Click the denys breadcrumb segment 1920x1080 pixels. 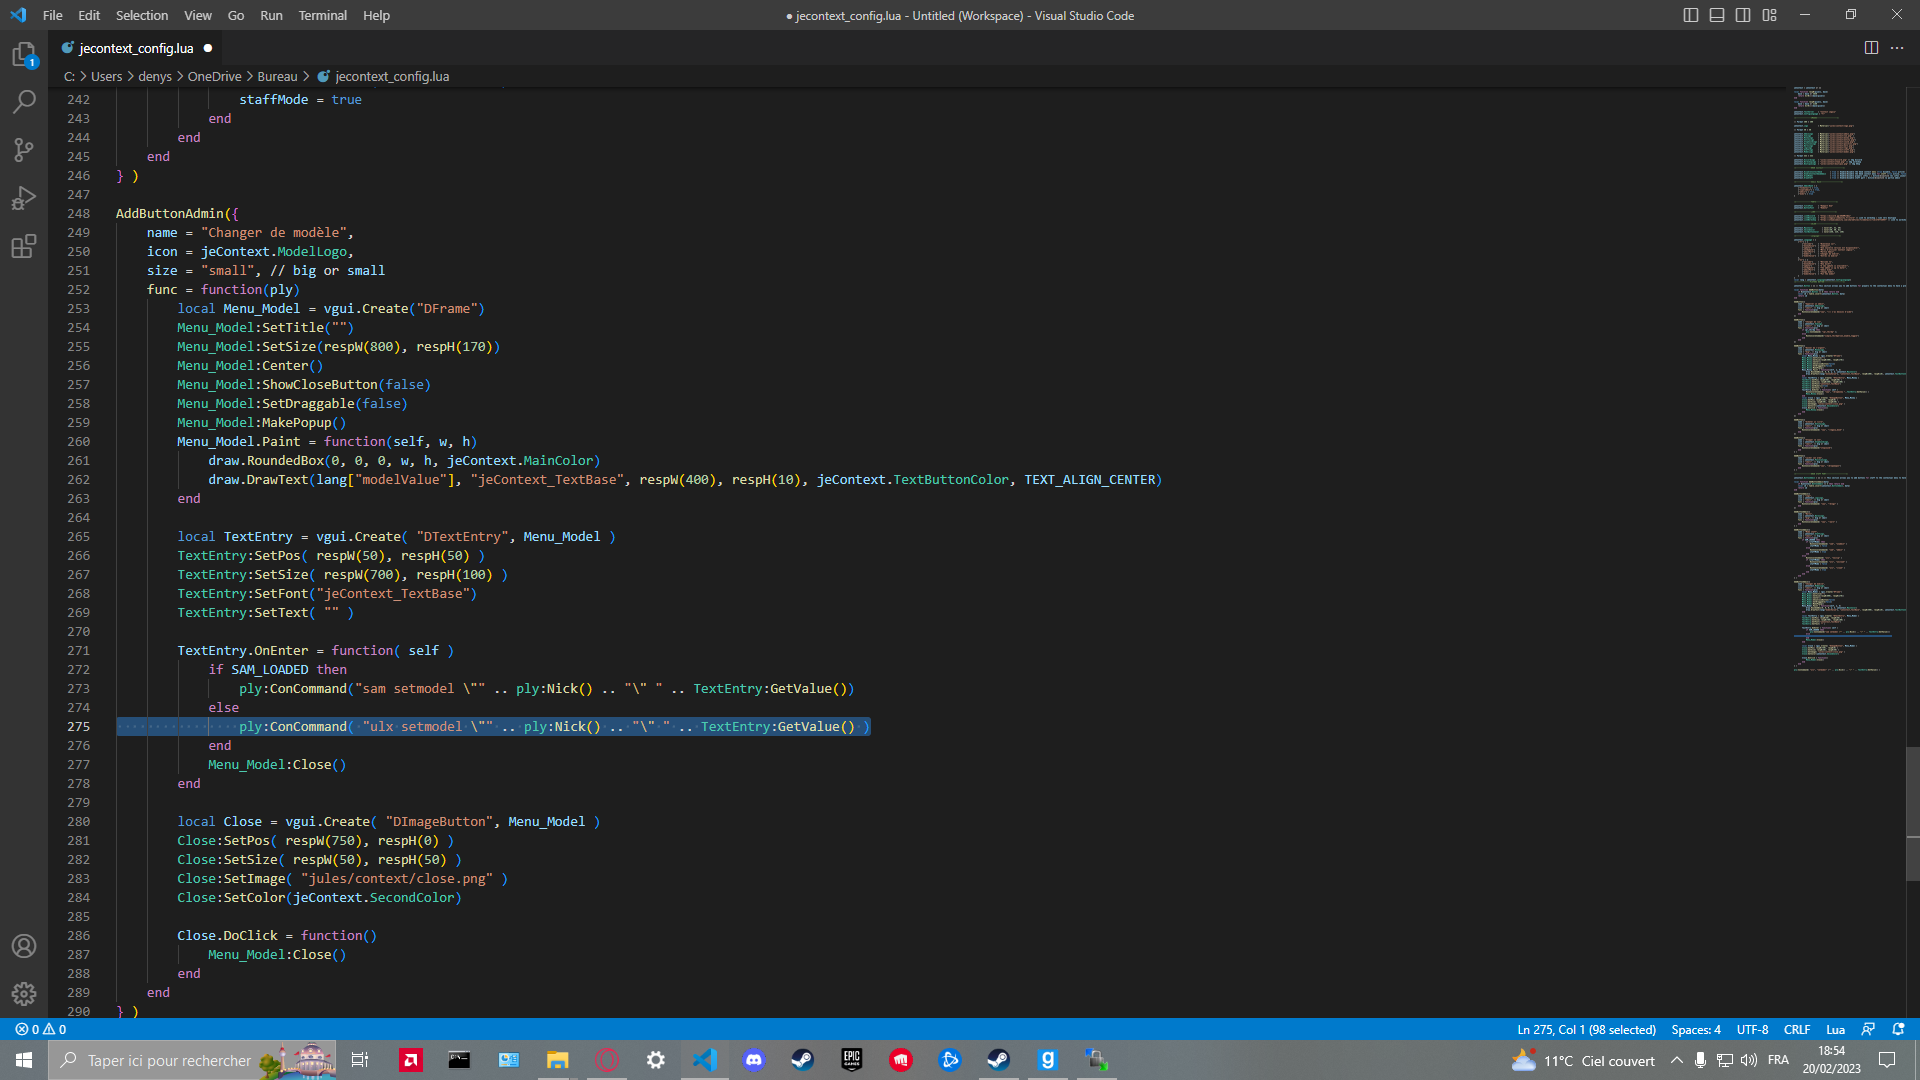155,76
